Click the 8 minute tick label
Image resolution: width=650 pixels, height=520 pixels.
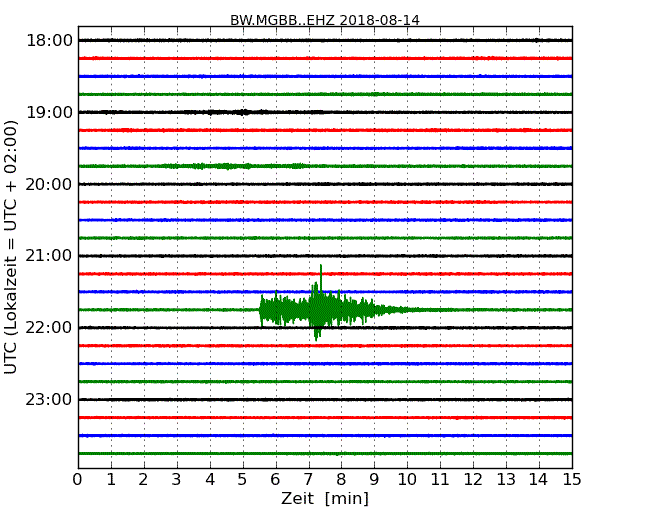point(341,480)
